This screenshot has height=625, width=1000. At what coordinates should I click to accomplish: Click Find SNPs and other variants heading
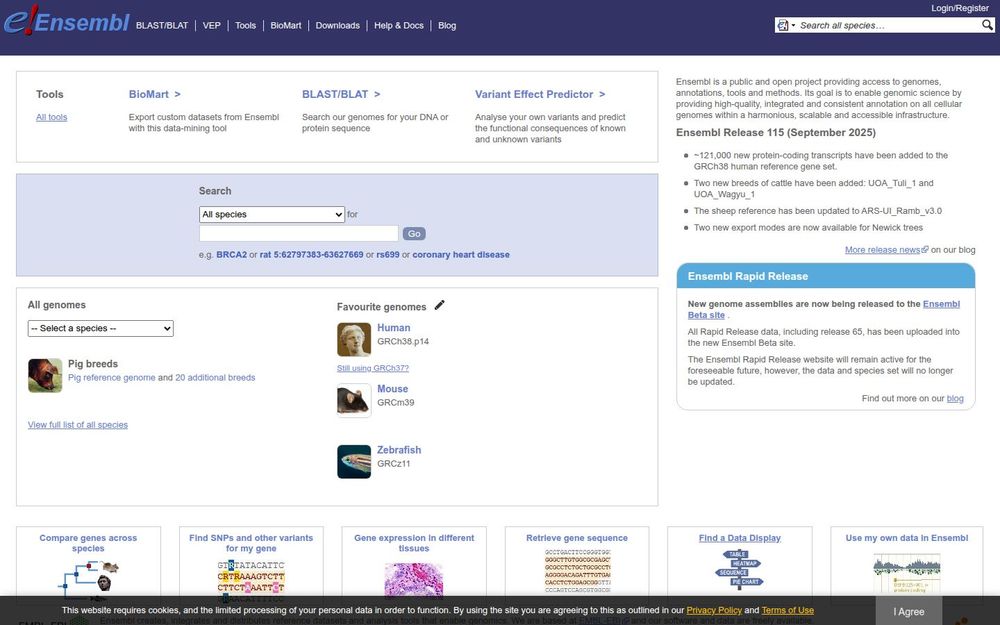click(251, 543)
